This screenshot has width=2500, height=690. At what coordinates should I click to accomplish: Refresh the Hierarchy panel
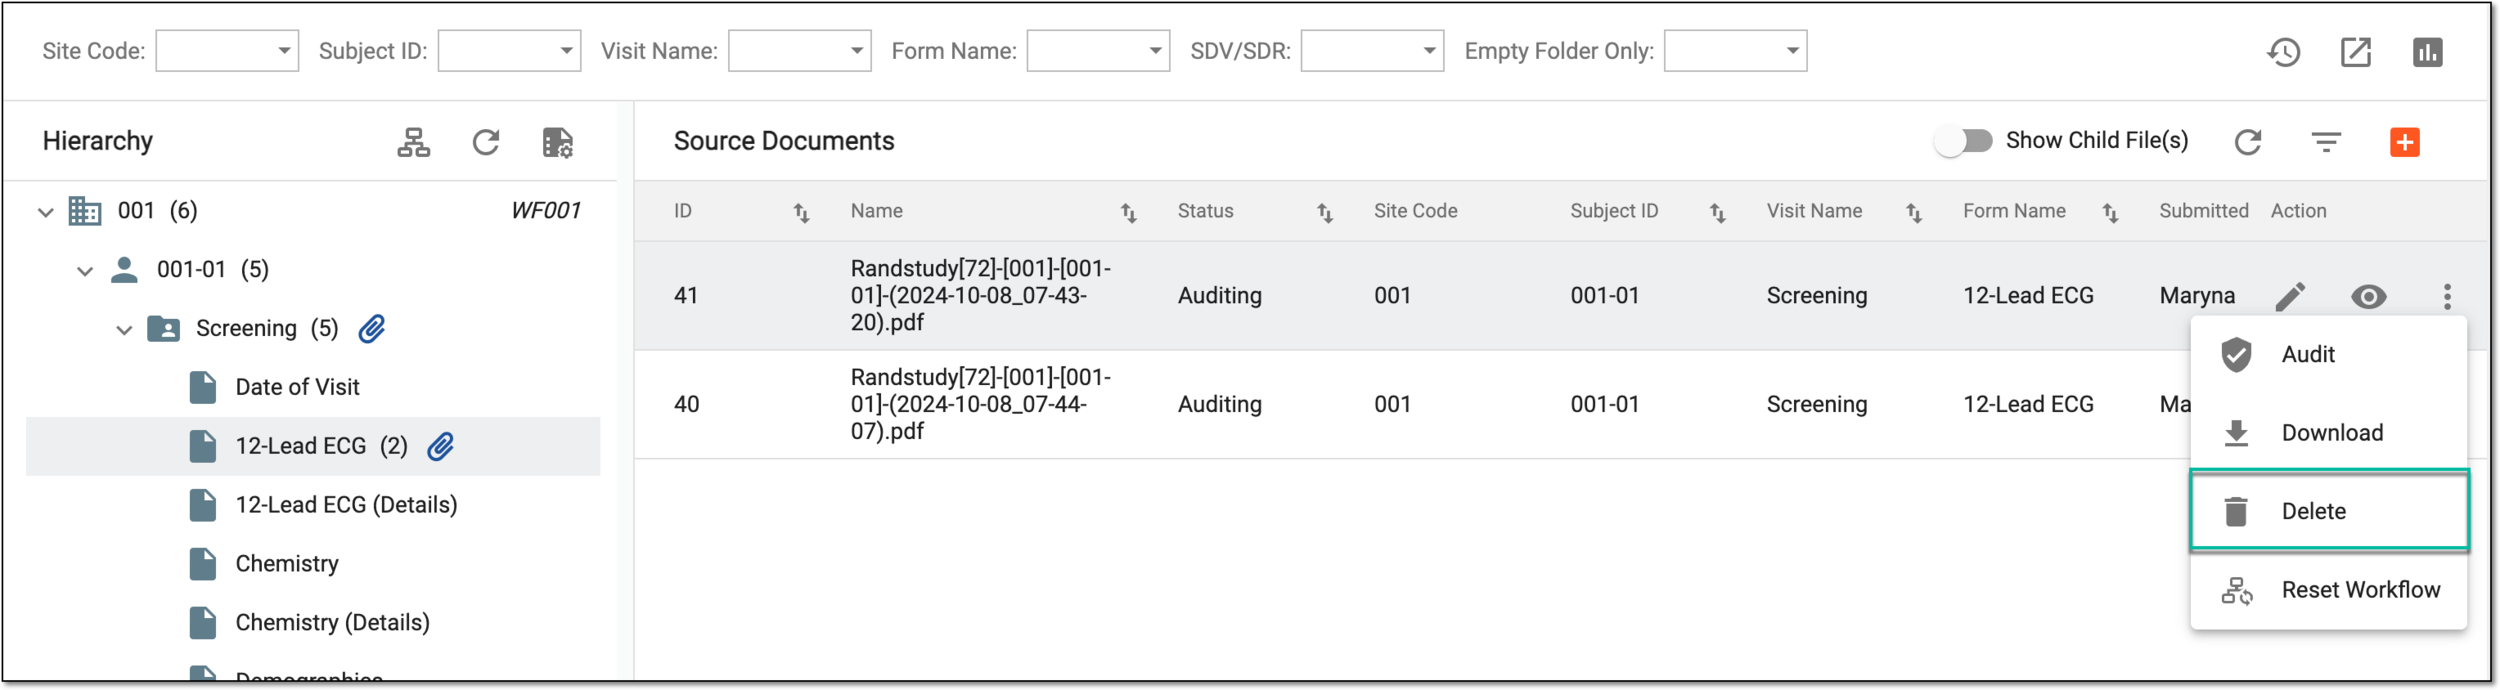coord(486,142)
